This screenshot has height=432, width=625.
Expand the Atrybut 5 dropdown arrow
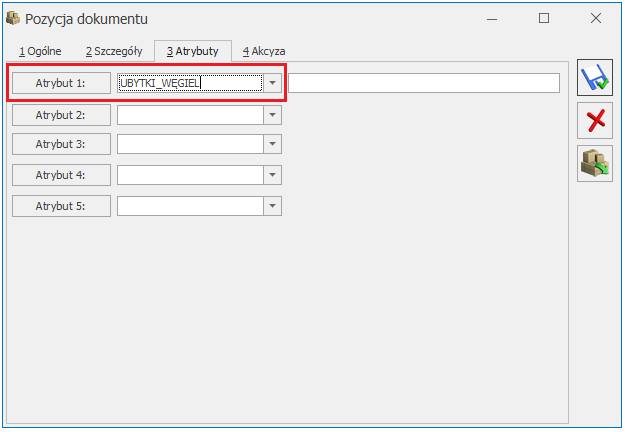(x=273, y=206)
